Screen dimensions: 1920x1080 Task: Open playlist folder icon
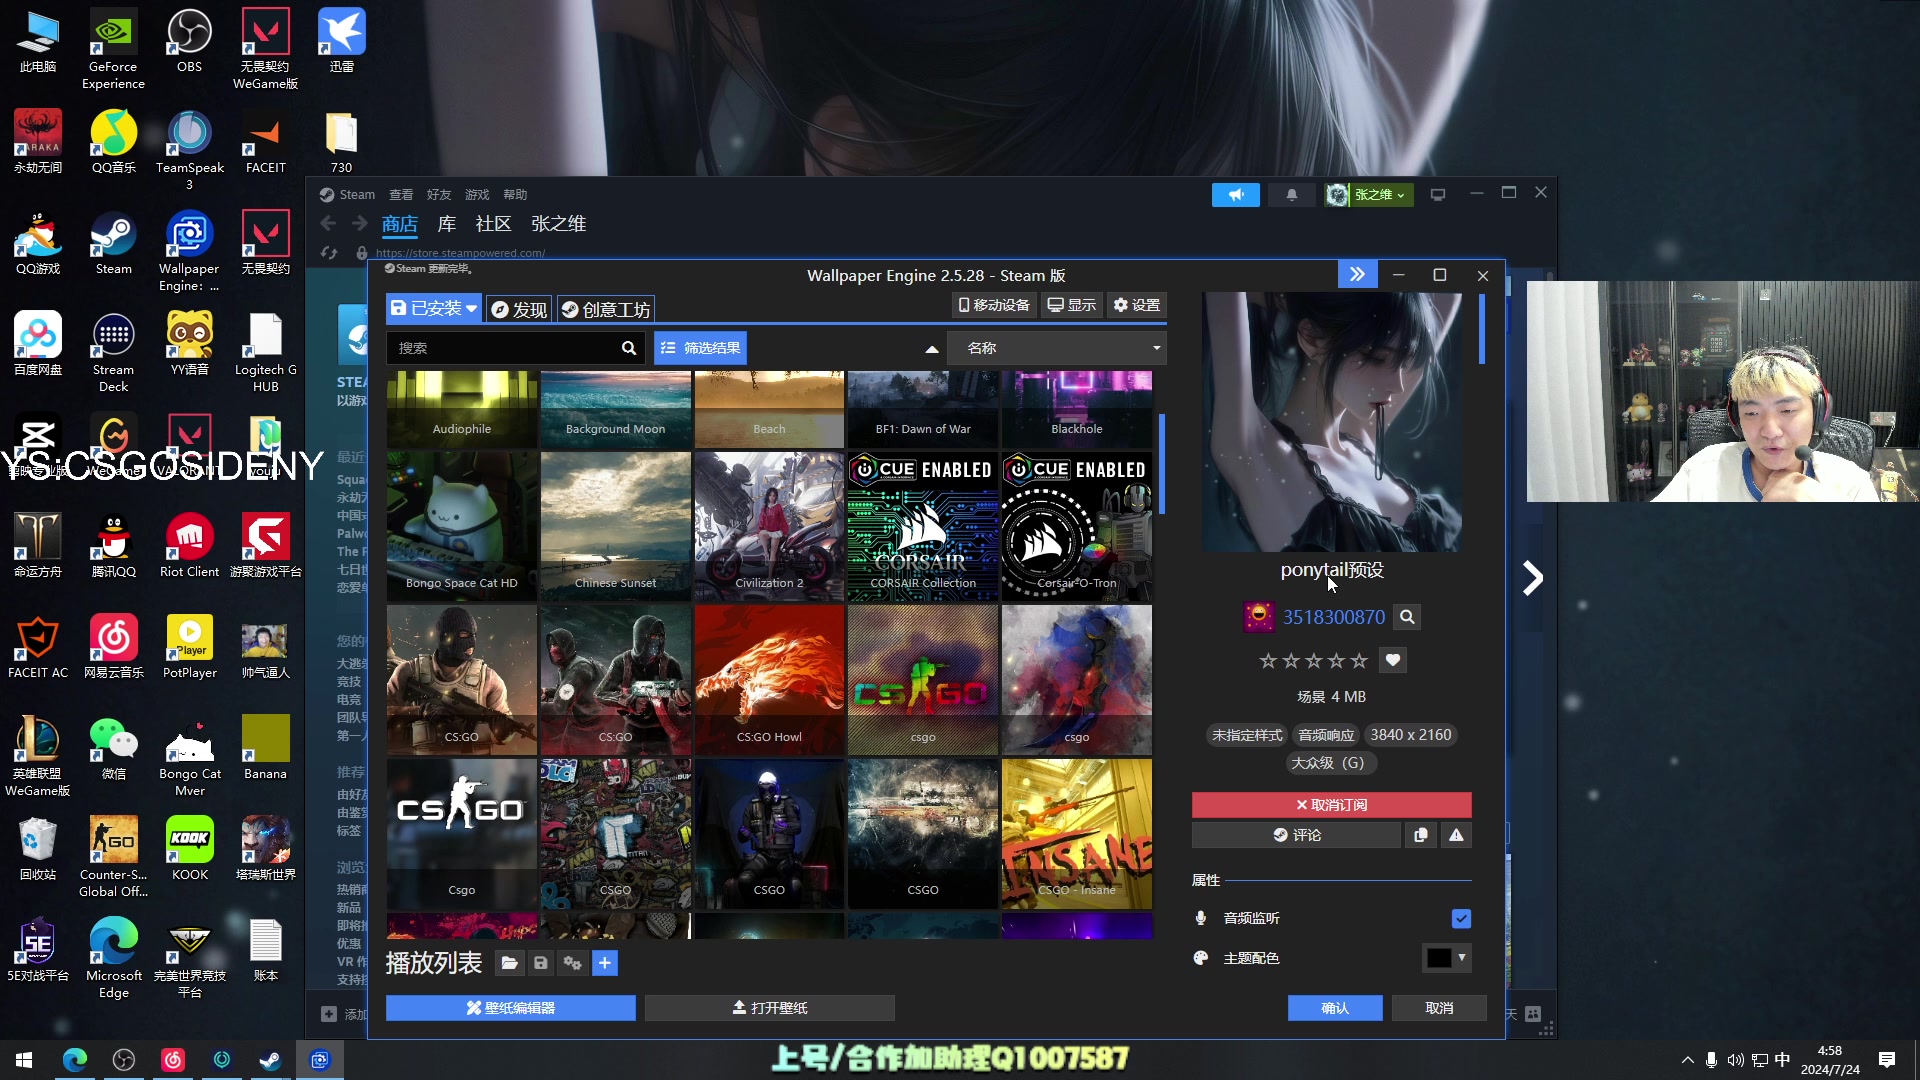[509, 963]
